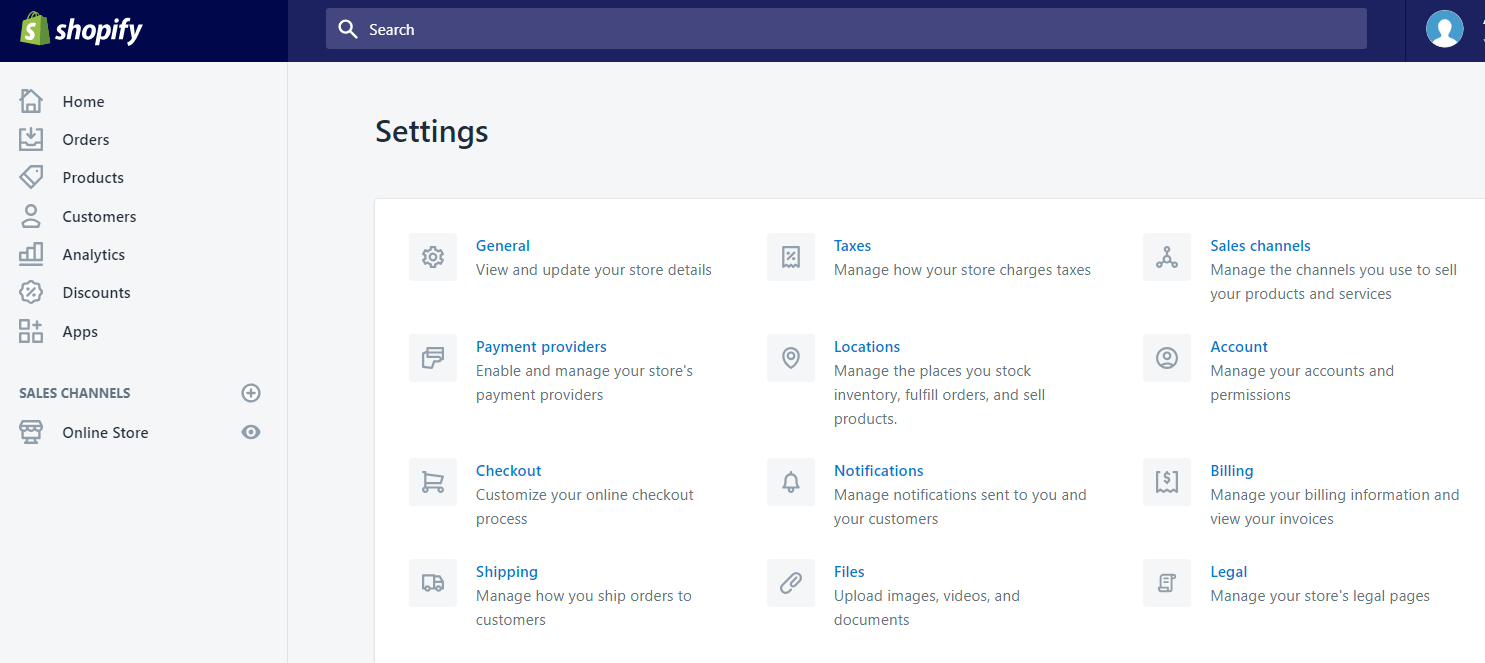Click the Analytics bar chart icon
1485x663 pixels.
(x=31, y=254)
